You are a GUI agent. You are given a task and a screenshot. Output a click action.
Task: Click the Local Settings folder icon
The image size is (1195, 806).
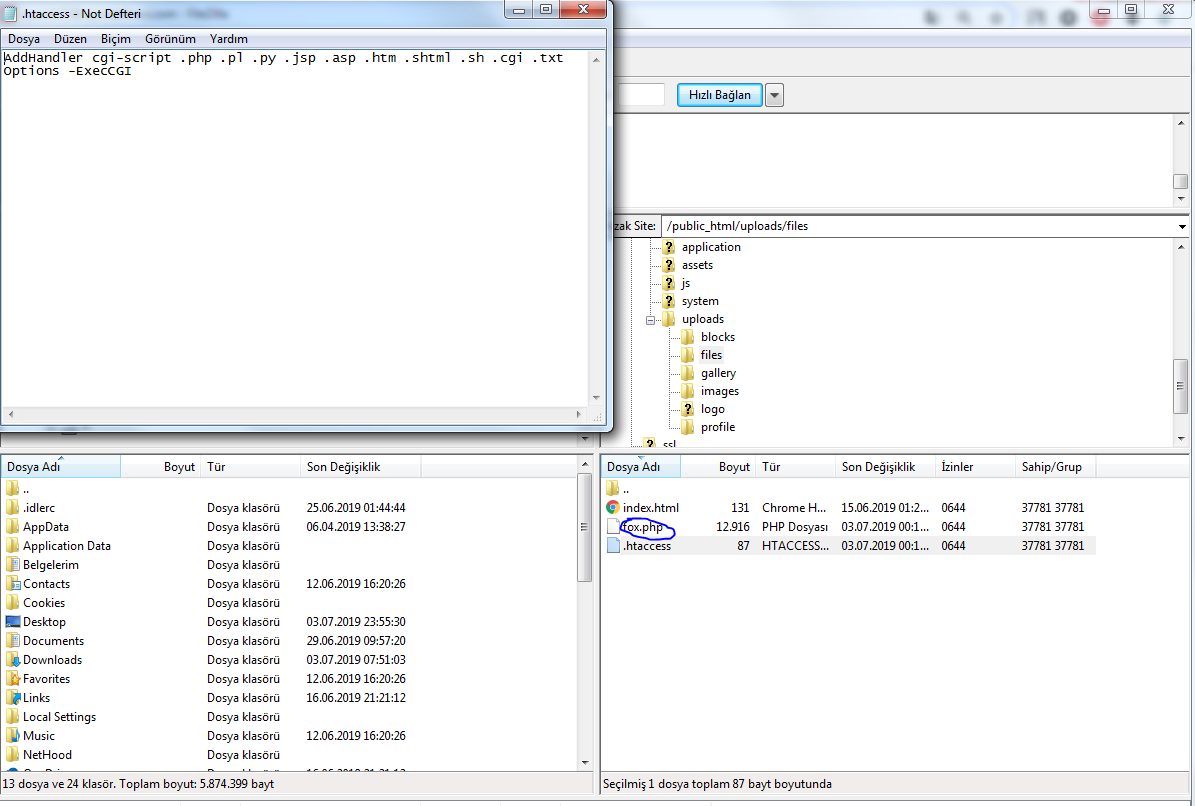click(x=12, y=717)
